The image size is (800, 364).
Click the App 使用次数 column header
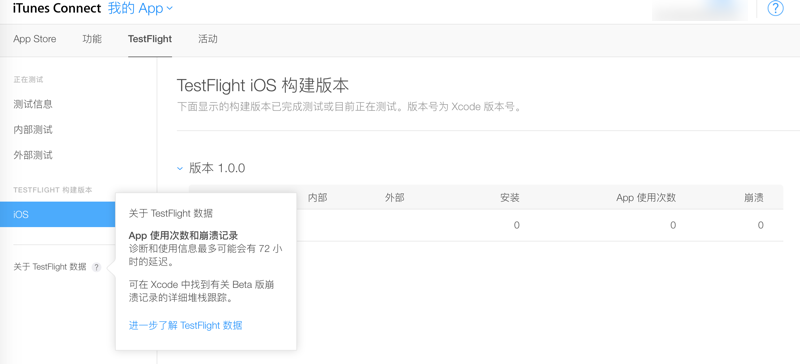pos(646,198)
